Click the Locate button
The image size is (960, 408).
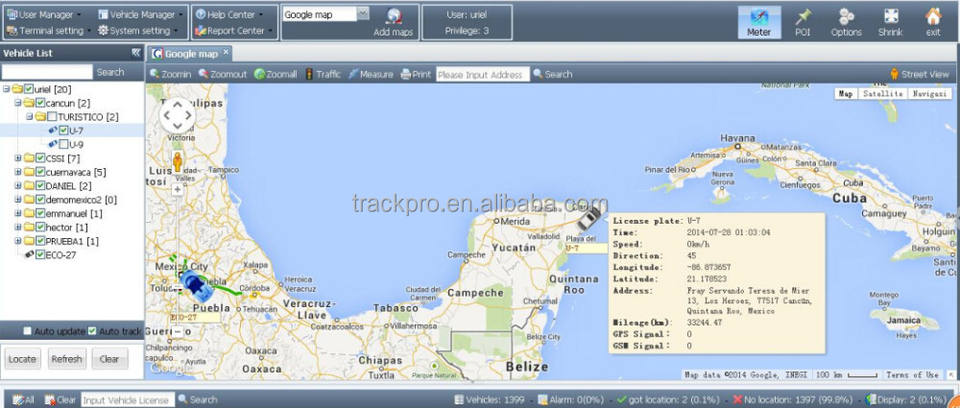tap(23, 359)
